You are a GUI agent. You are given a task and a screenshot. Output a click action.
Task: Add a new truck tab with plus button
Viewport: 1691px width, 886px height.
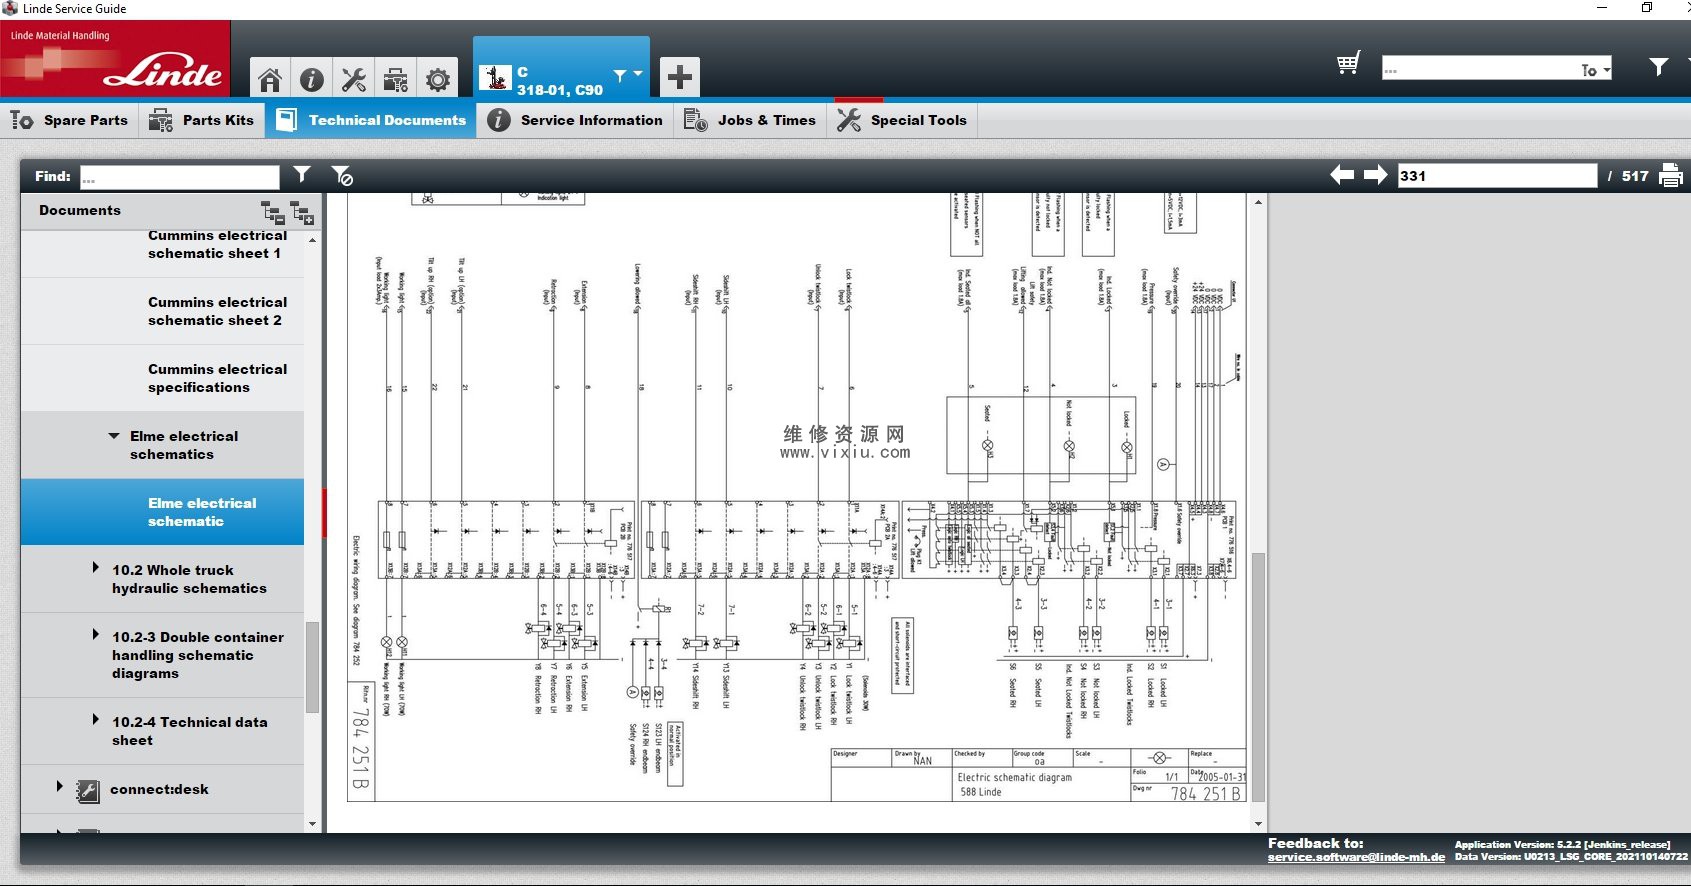click(680, 77)
